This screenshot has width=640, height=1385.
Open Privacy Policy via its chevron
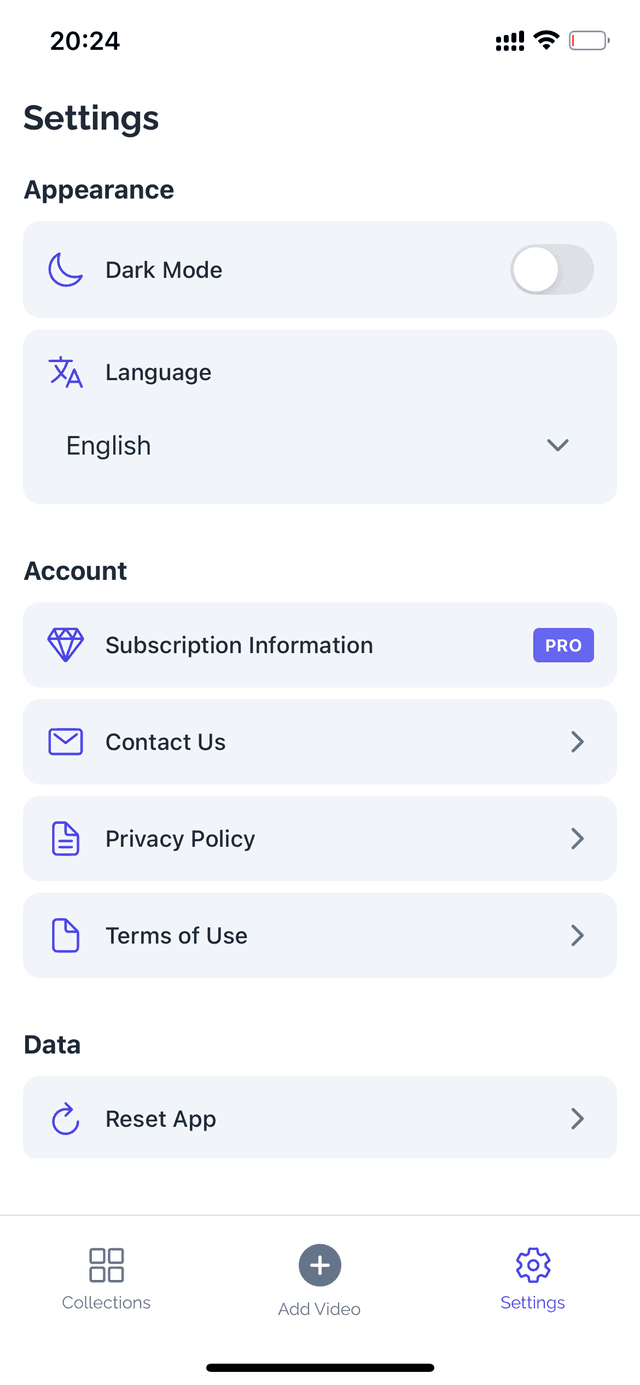point(577,839)
